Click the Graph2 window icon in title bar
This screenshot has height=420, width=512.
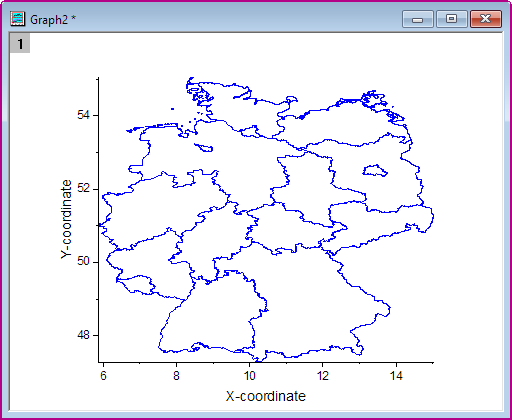[x=17, y=19]
